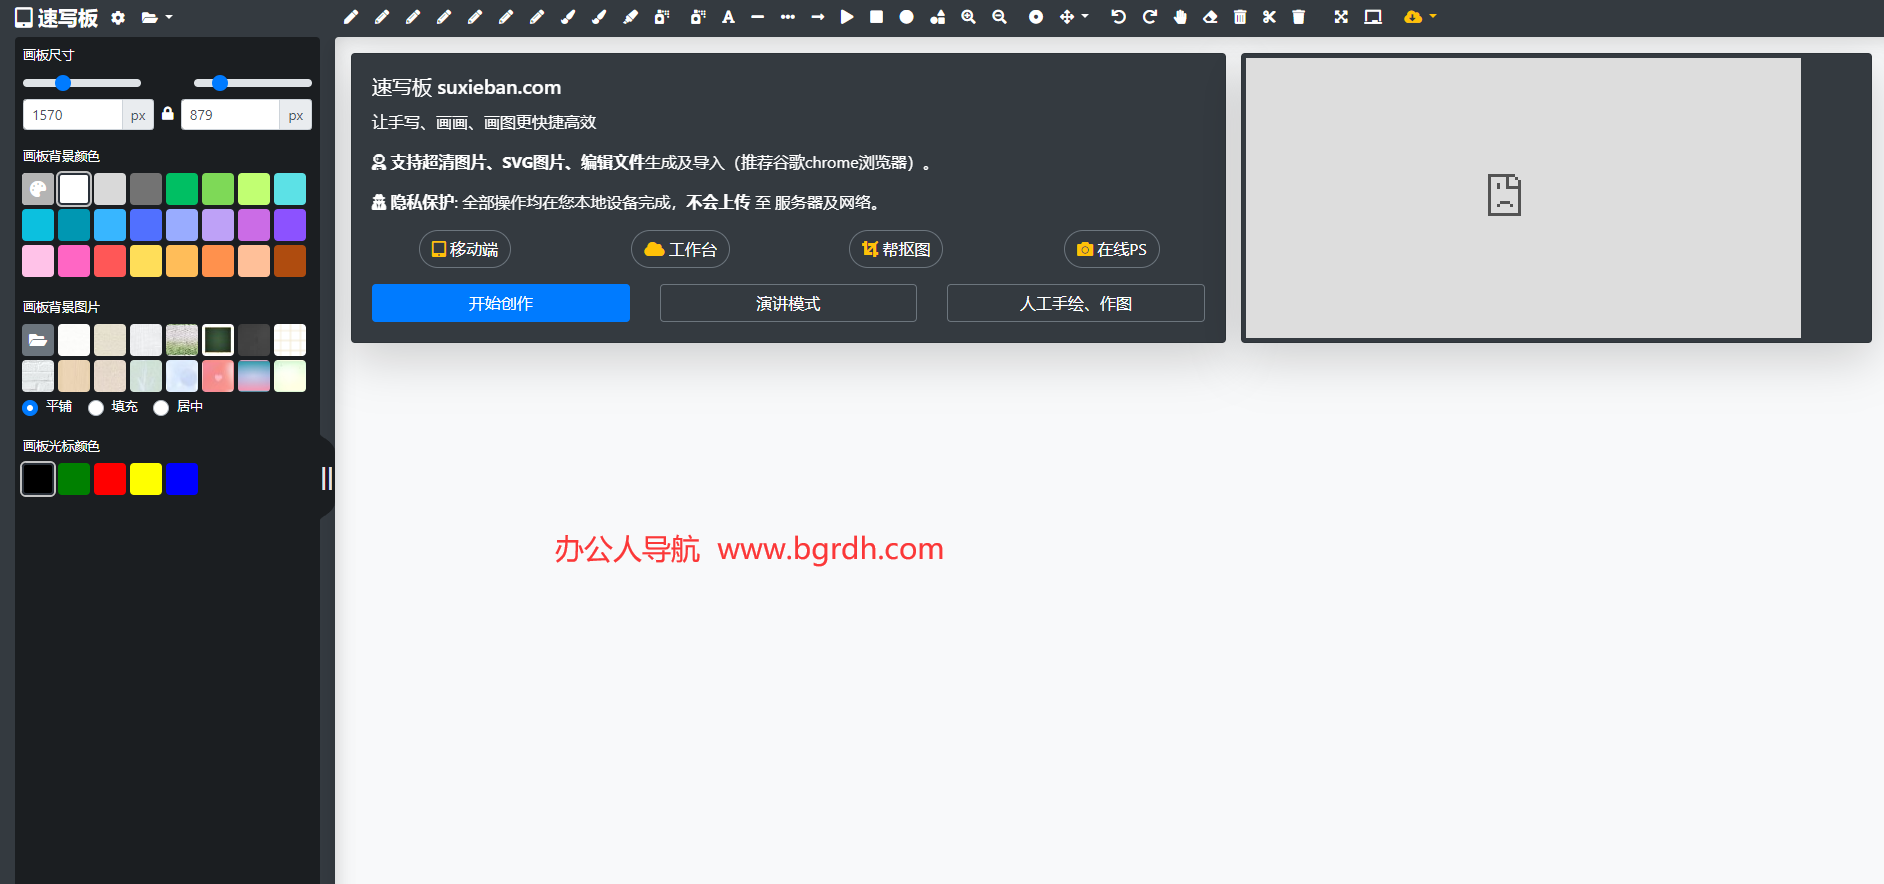Screen dimensions: 1884x884
Task: Click the canvas width slider
Action: 82,83
